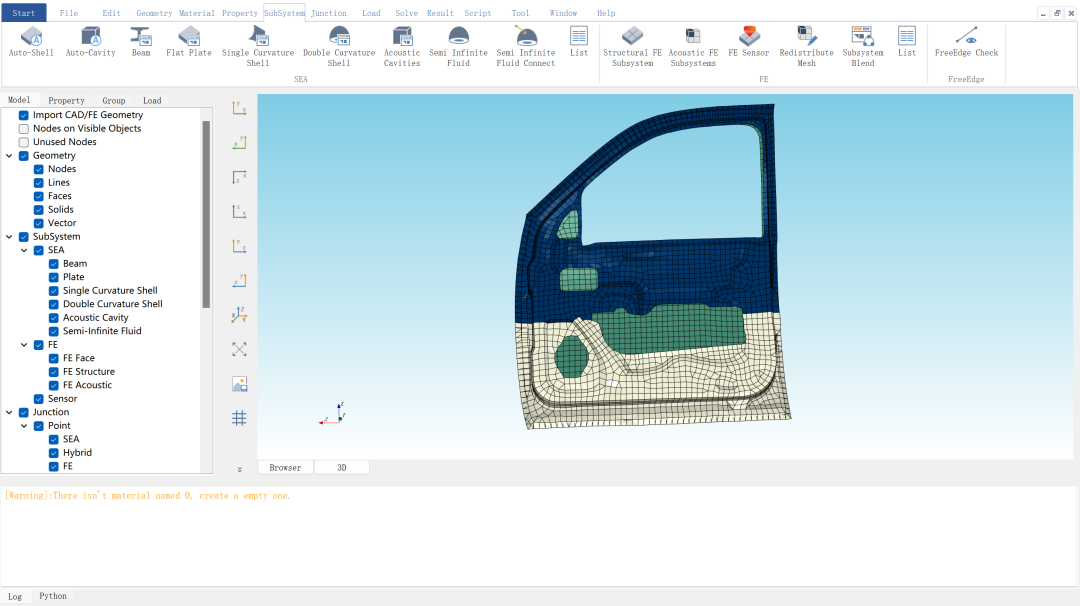Open the List in the SEA group
This screenshot has height=606, width=1080.
point(579,41)
